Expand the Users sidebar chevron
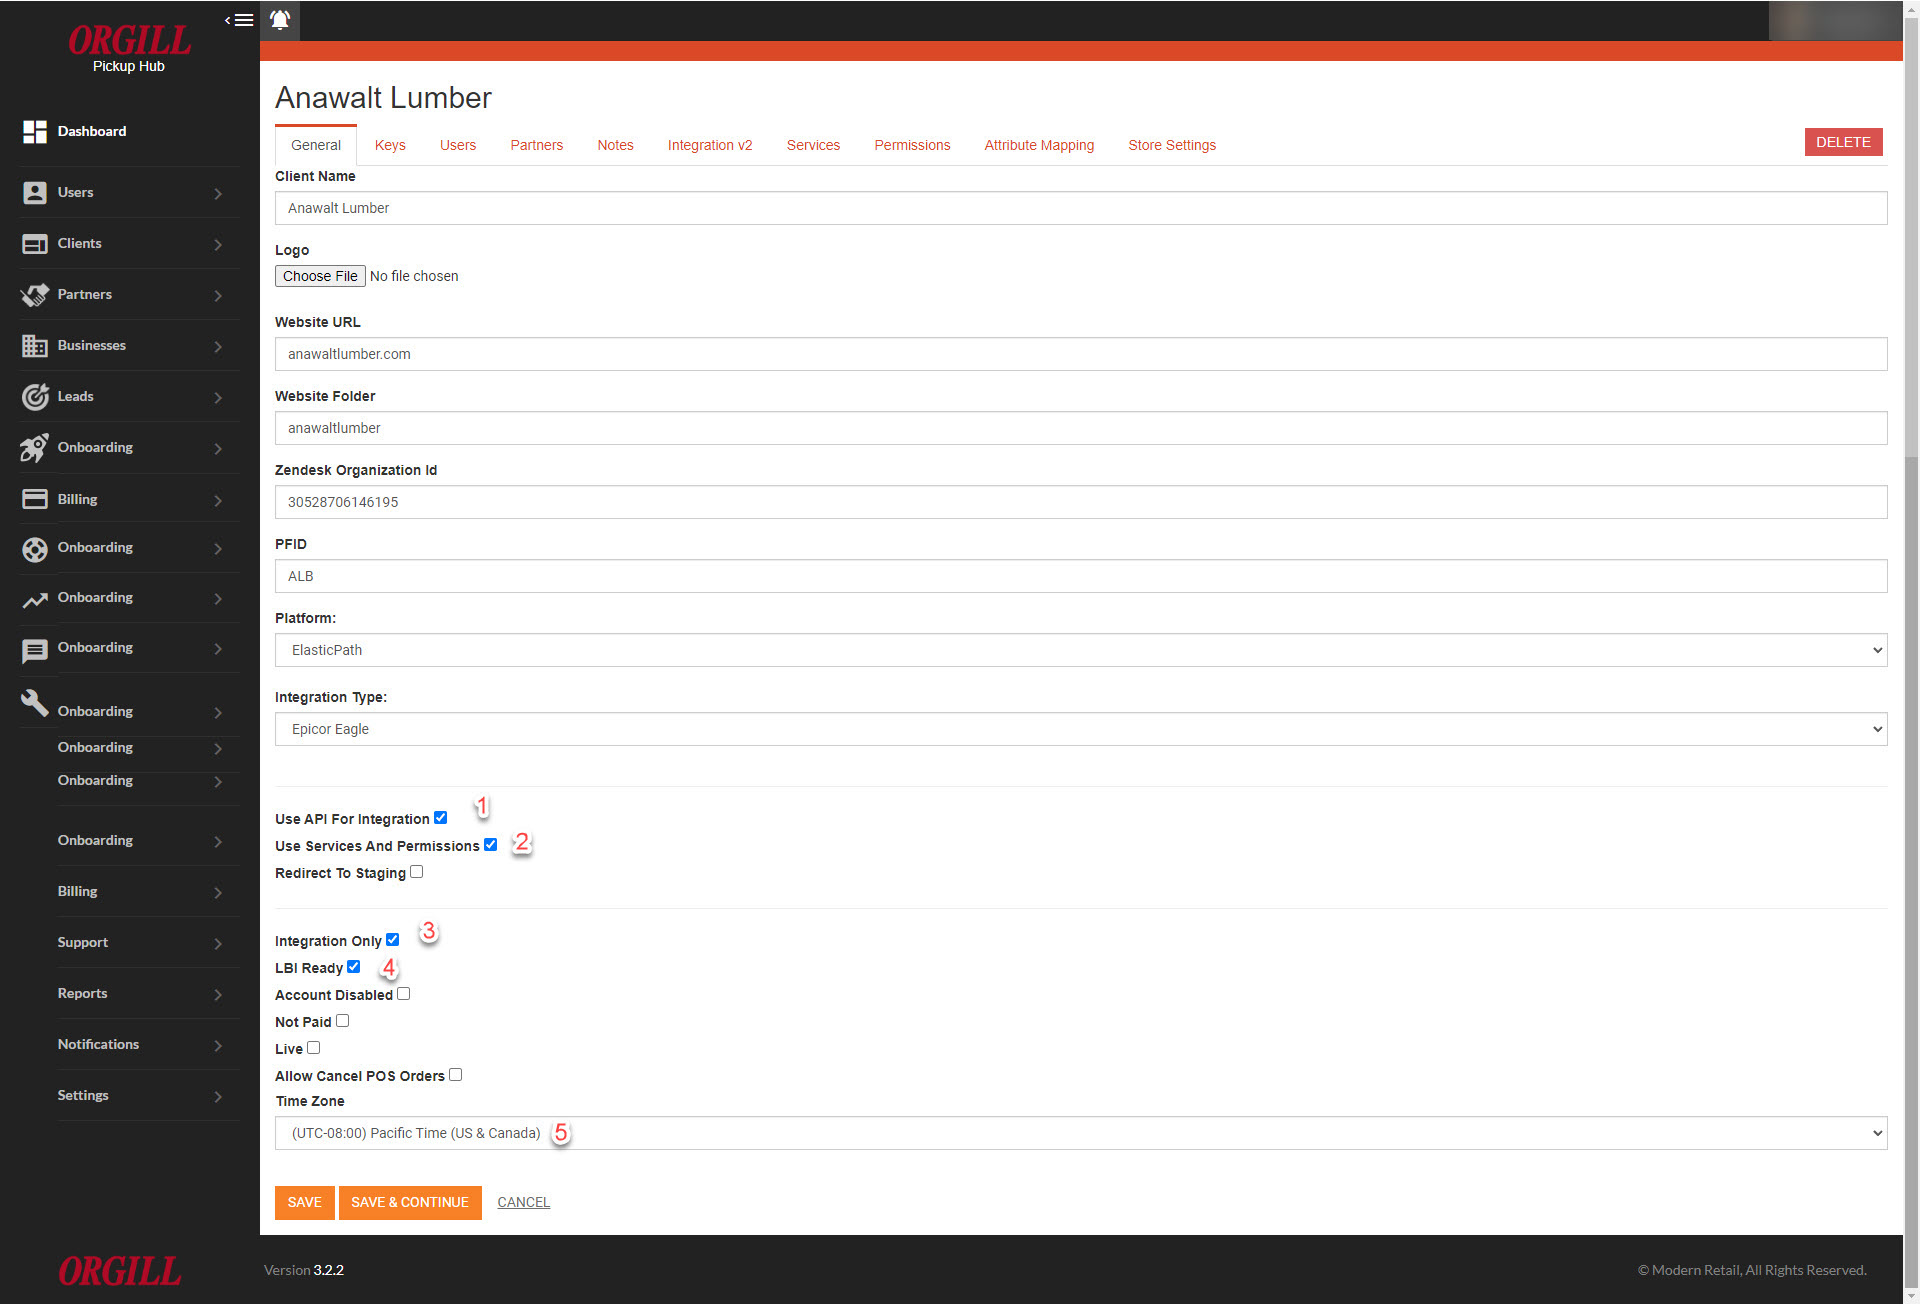Image resolution: width=1920 pixels, height=1304 pixels. [x=218, y=193]
